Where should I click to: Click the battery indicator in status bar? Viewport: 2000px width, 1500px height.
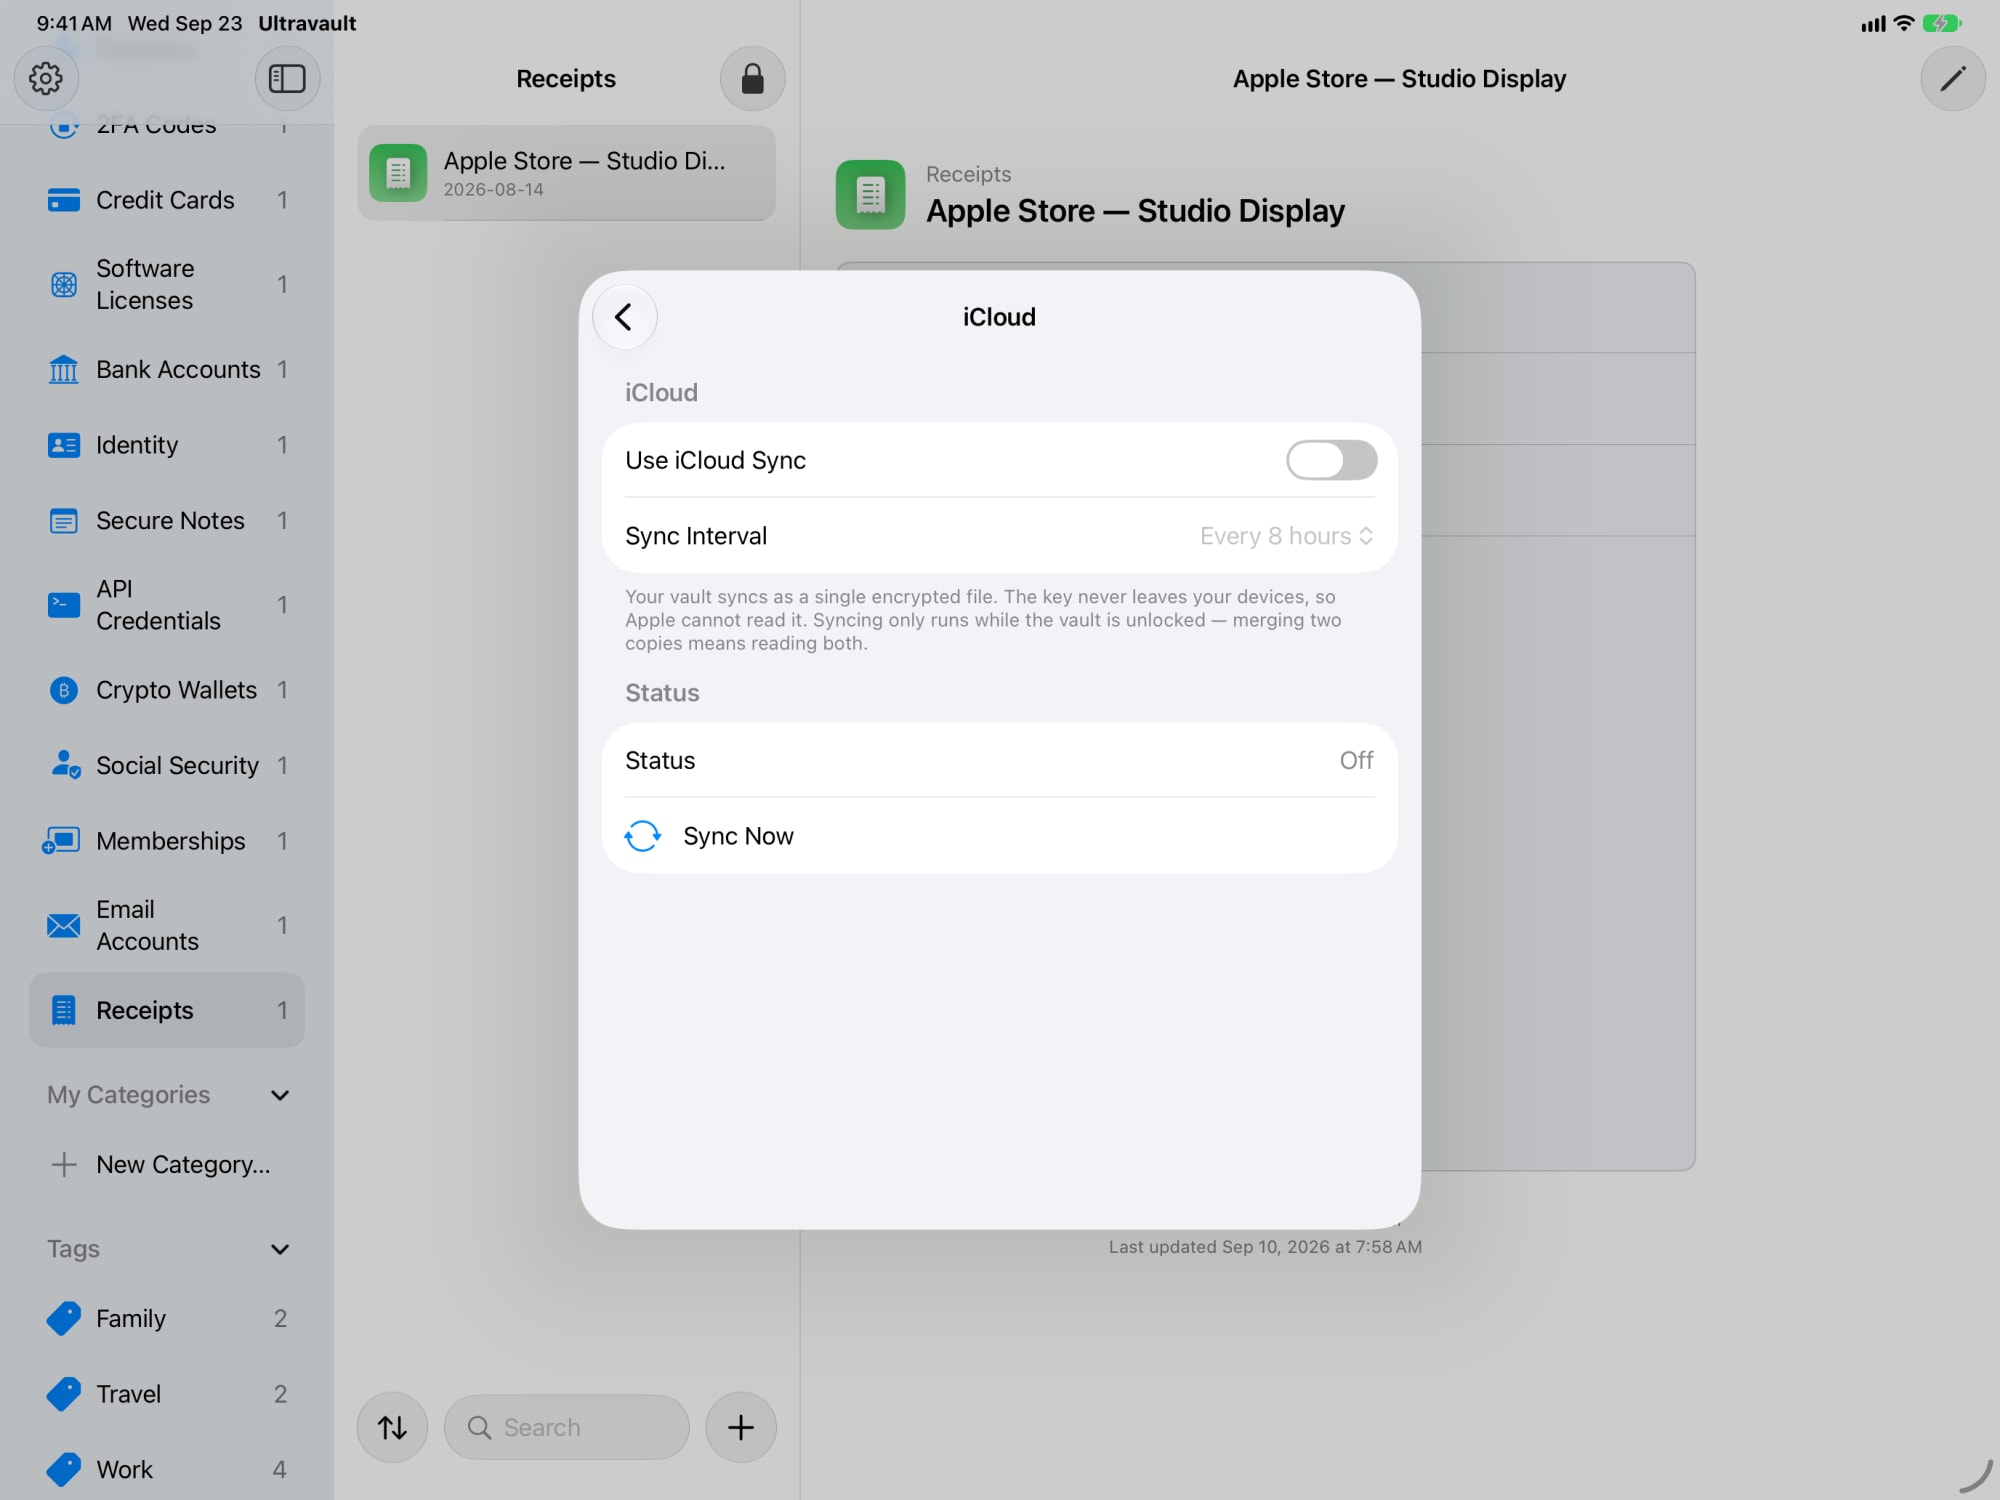pos(1941,23)
